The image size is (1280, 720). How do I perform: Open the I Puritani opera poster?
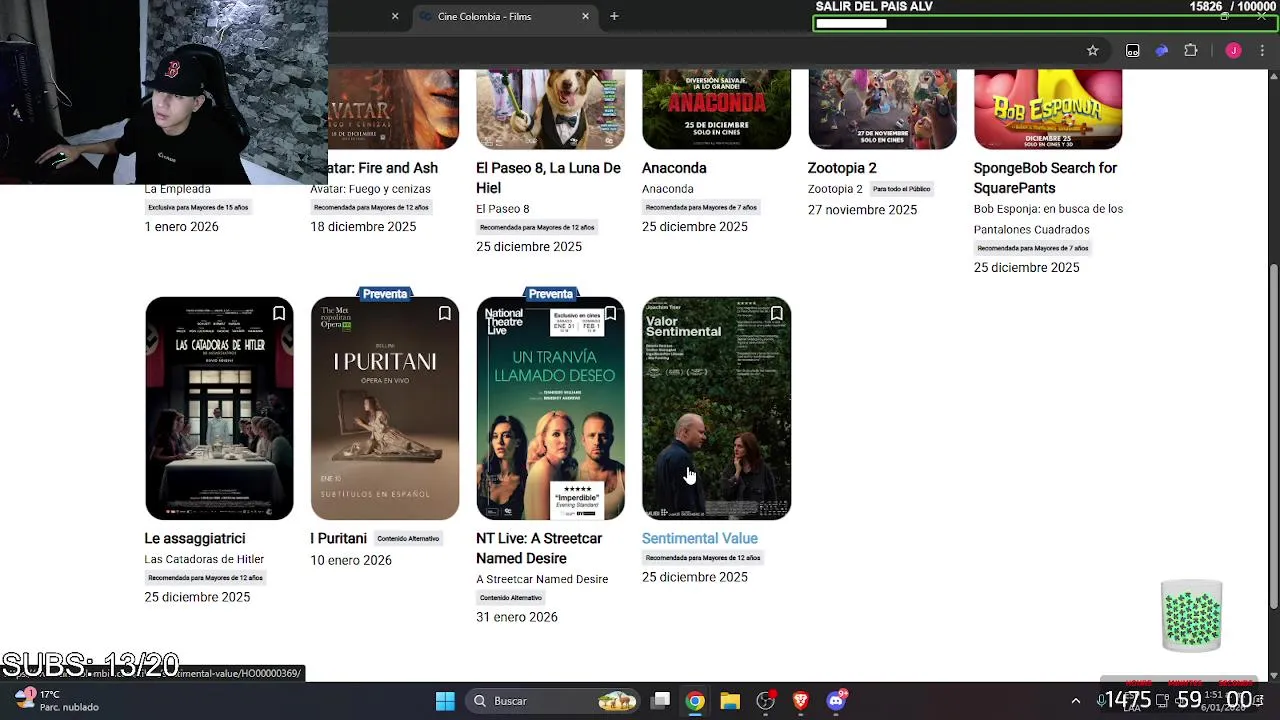pyautogui.click(x=385, y=408)
